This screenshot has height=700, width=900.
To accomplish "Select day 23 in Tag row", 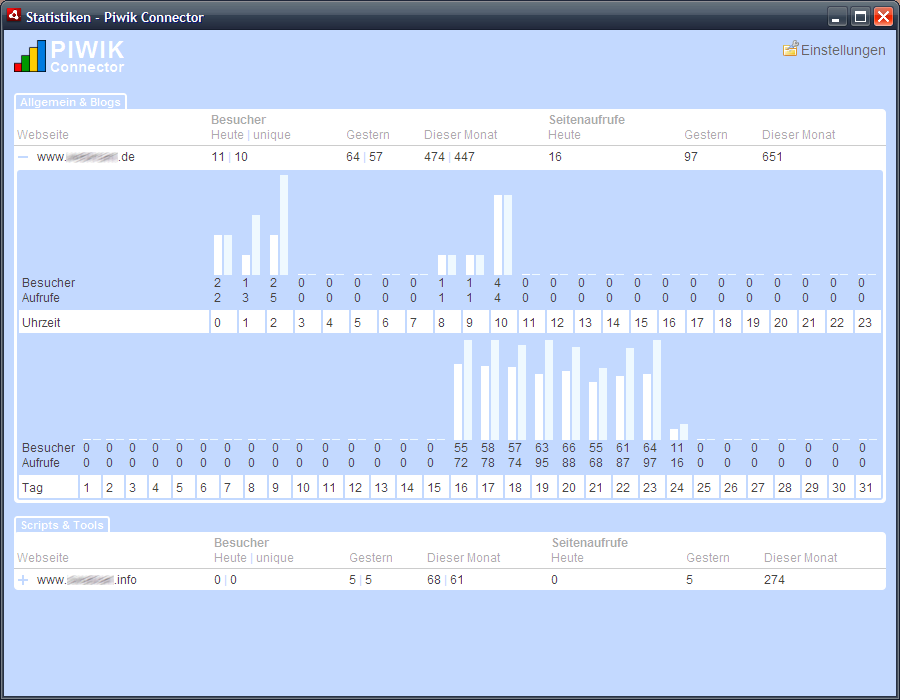I will (x=649, y=488).
